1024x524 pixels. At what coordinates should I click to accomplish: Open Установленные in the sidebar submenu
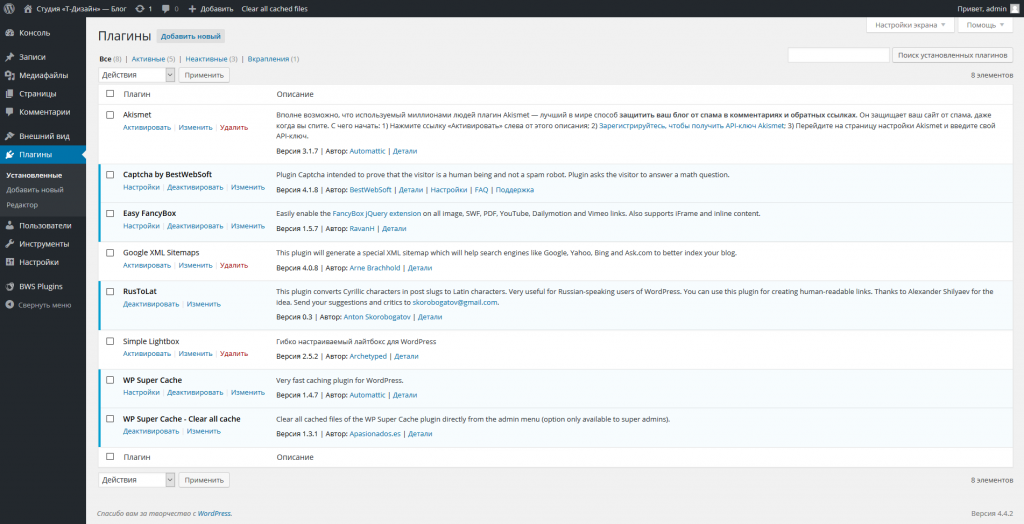[34, 175]
